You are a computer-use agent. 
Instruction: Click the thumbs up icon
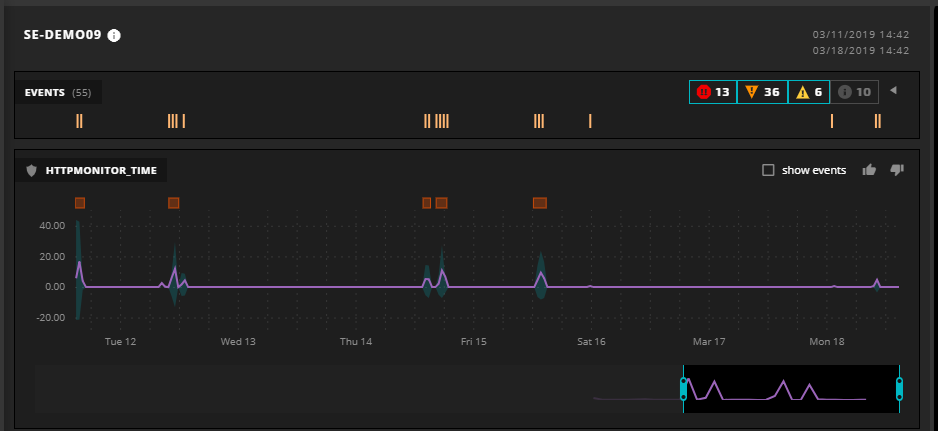[869, 170]
